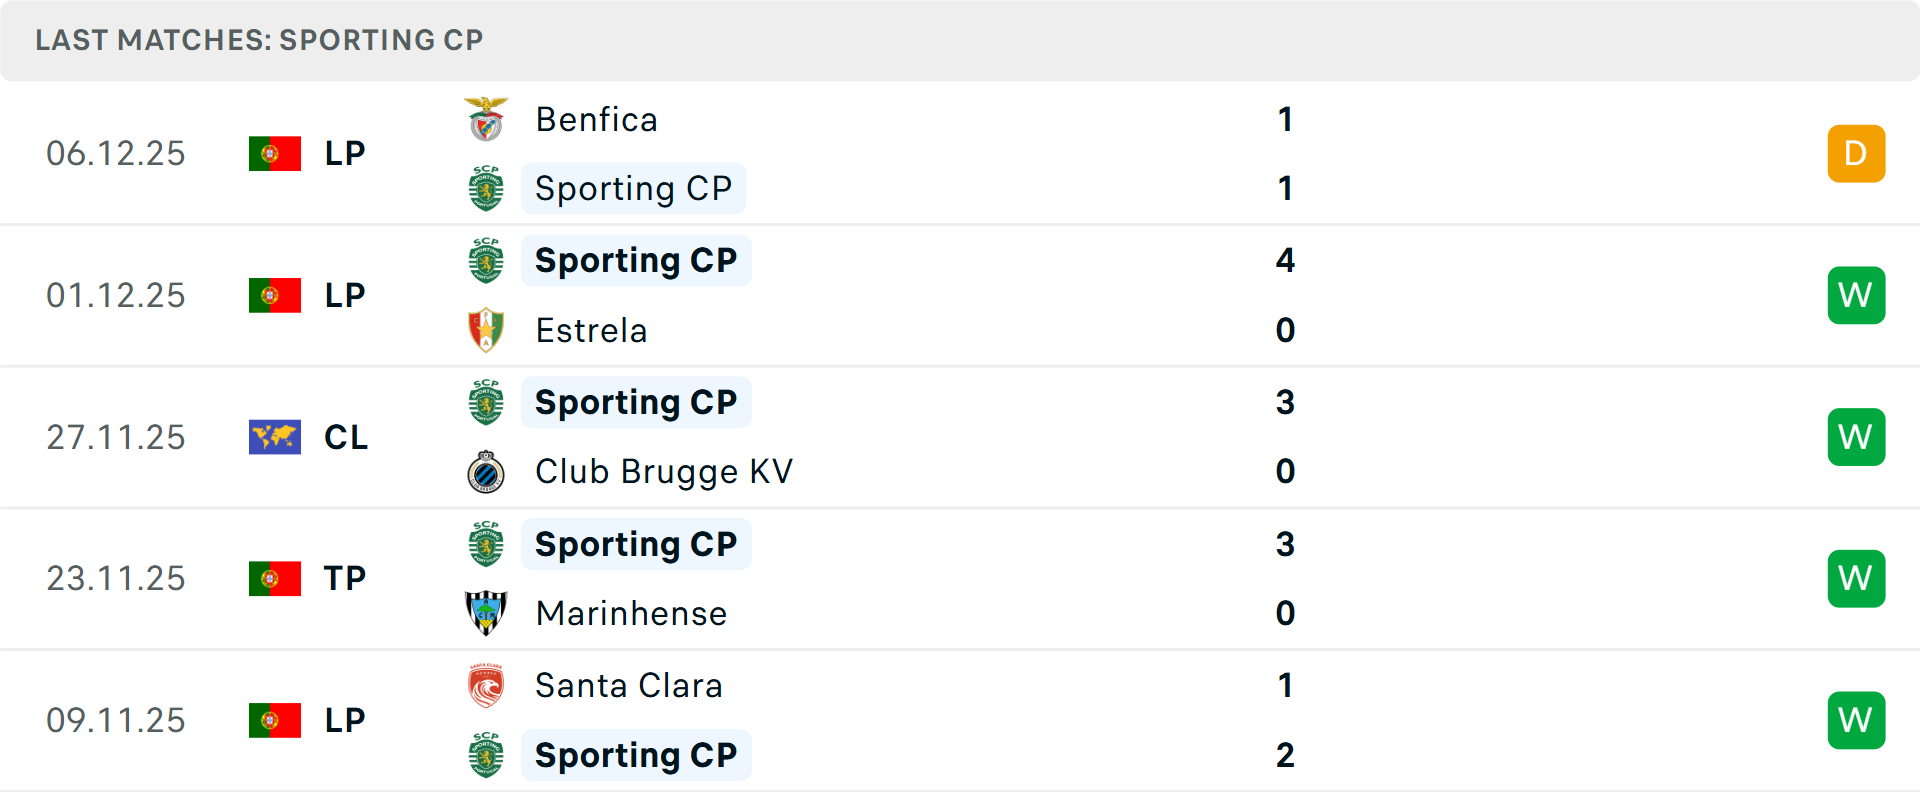Click the Santa Clara club crest icon
This screenshot has width=1920, height=792.
point(486,686)
